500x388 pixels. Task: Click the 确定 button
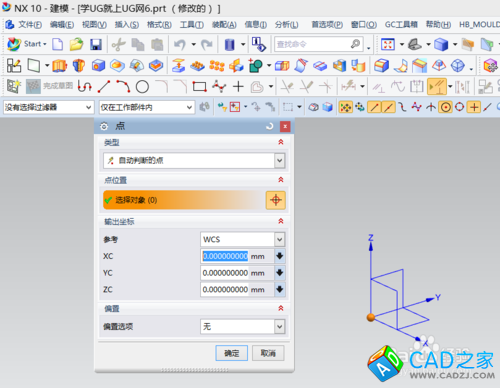click(232, 353)
